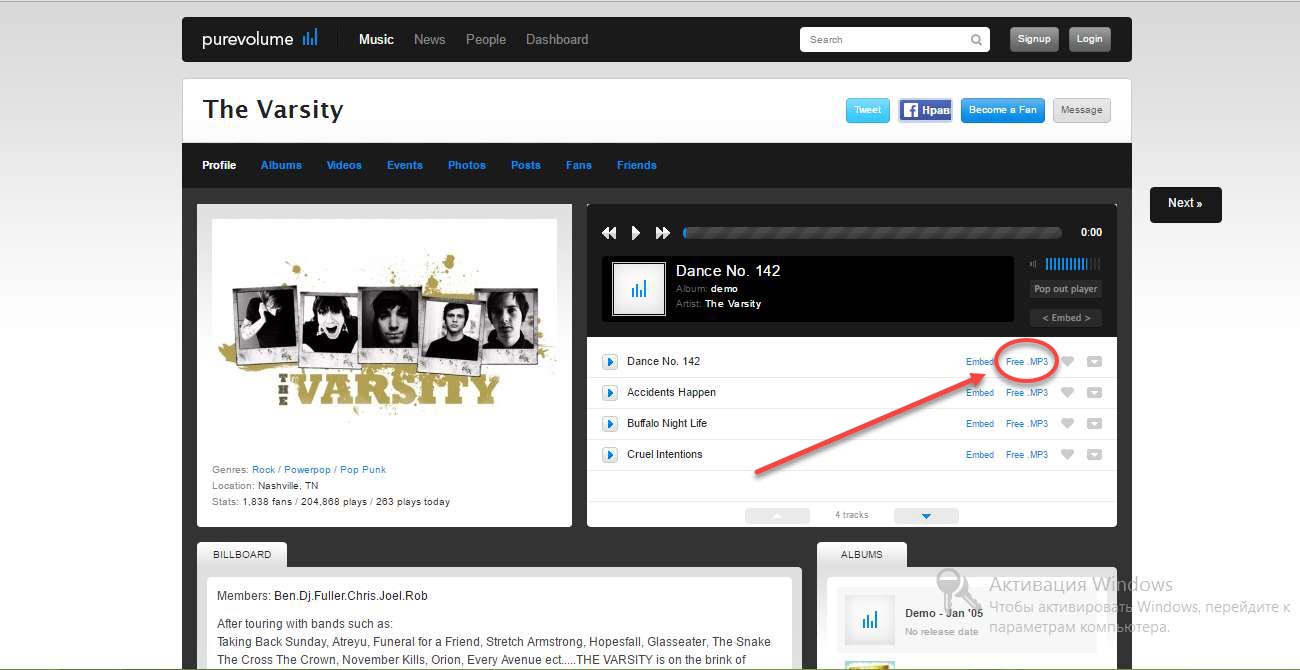The height and width of the screenshot is (670, 1300).
Task: Seek on the track progress bar
Action: tap(872, 233)
